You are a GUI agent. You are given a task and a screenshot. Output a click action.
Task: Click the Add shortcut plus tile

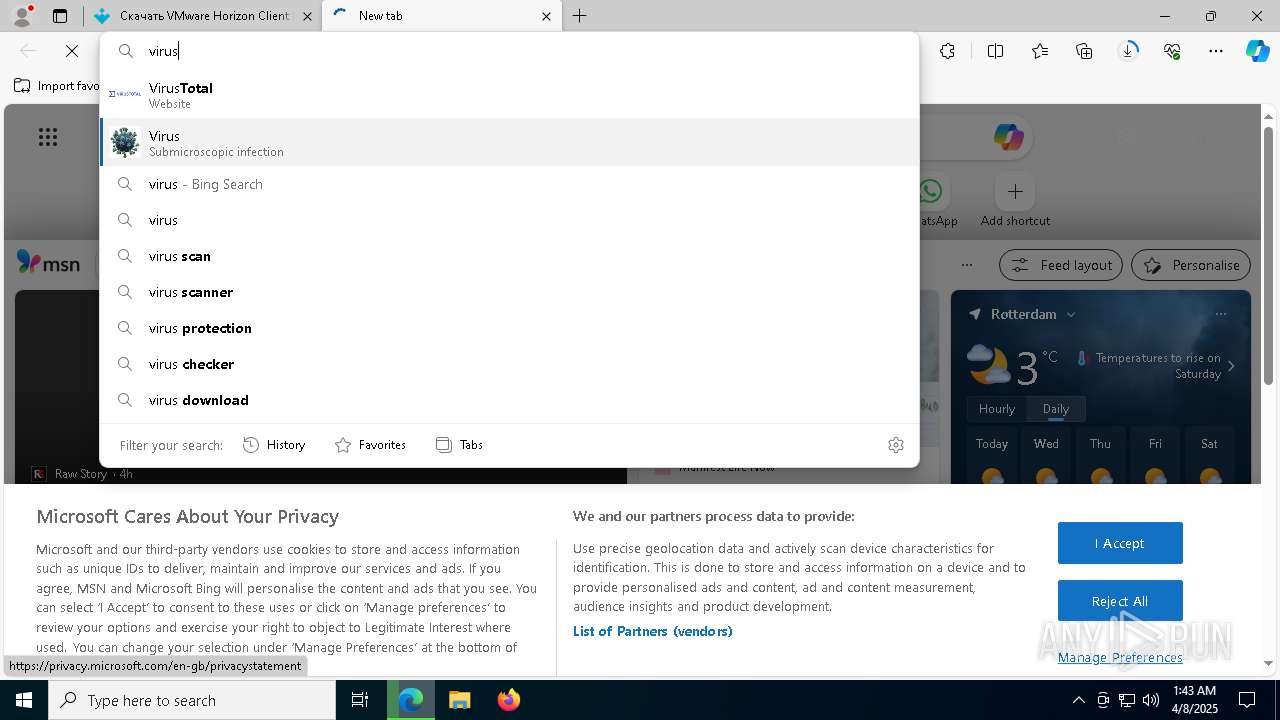[x=1015, y=191]
